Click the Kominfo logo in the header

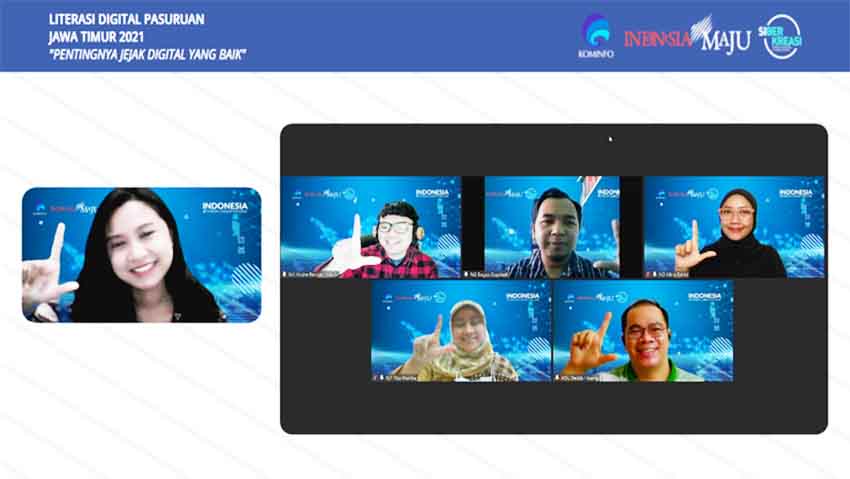point(595,36)
